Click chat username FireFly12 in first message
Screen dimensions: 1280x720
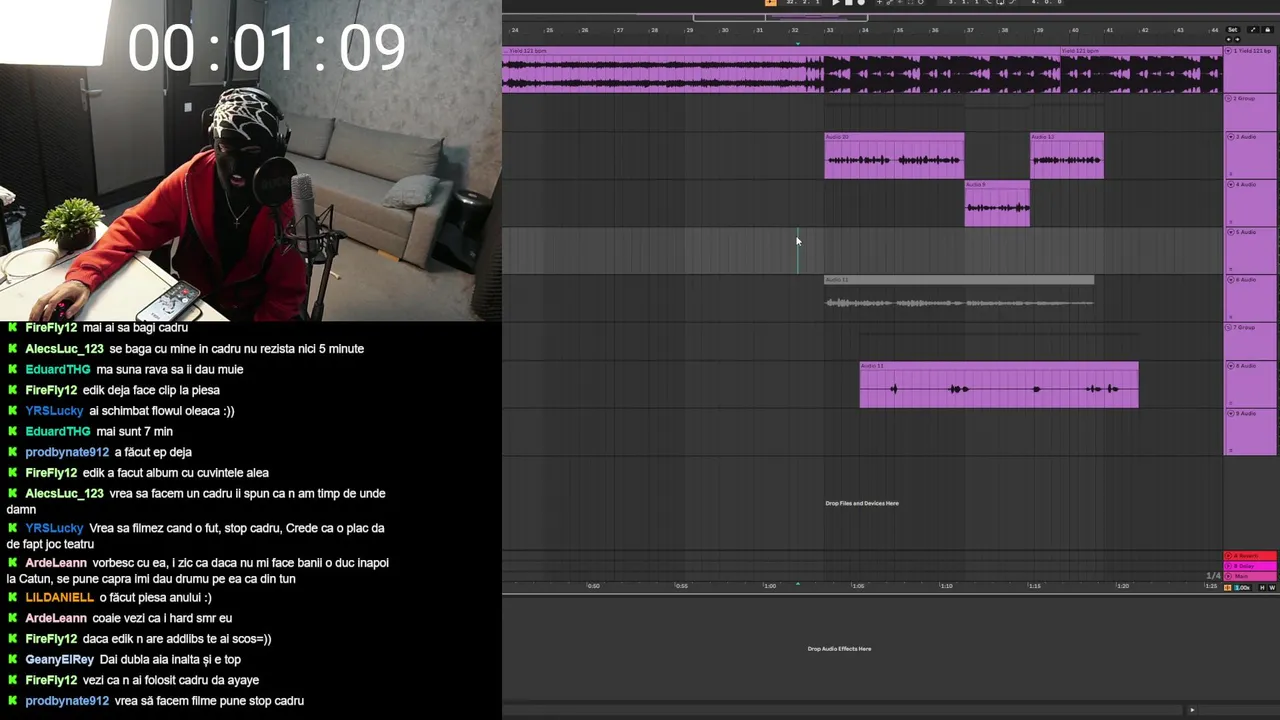pos(51,328)
